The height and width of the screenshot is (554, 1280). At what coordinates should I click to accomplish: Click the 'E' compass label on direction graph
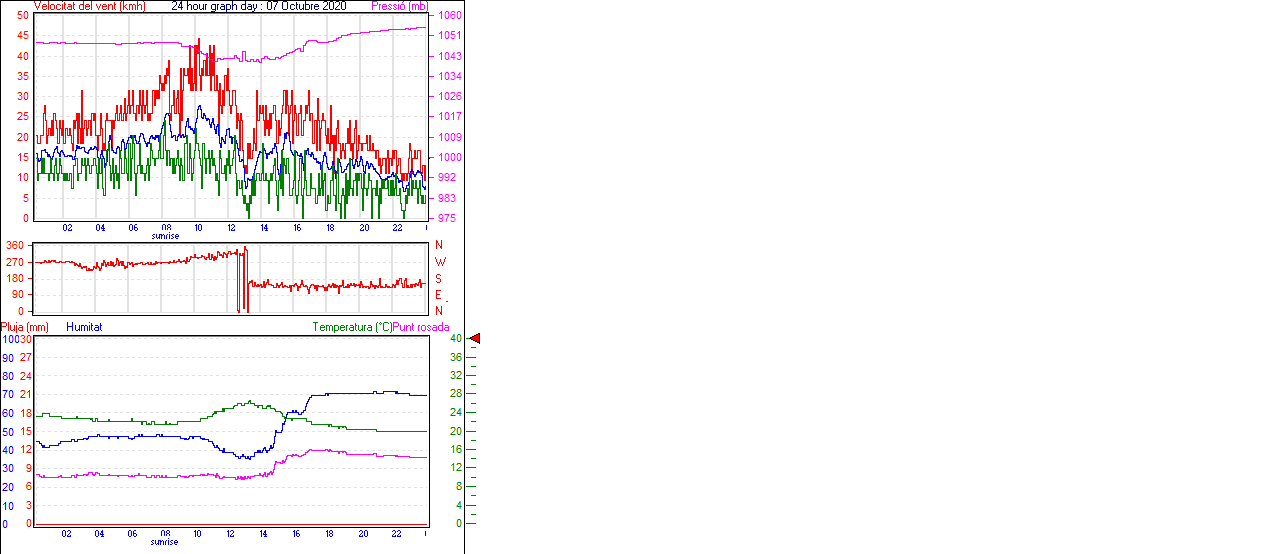[x=438, y=295]
